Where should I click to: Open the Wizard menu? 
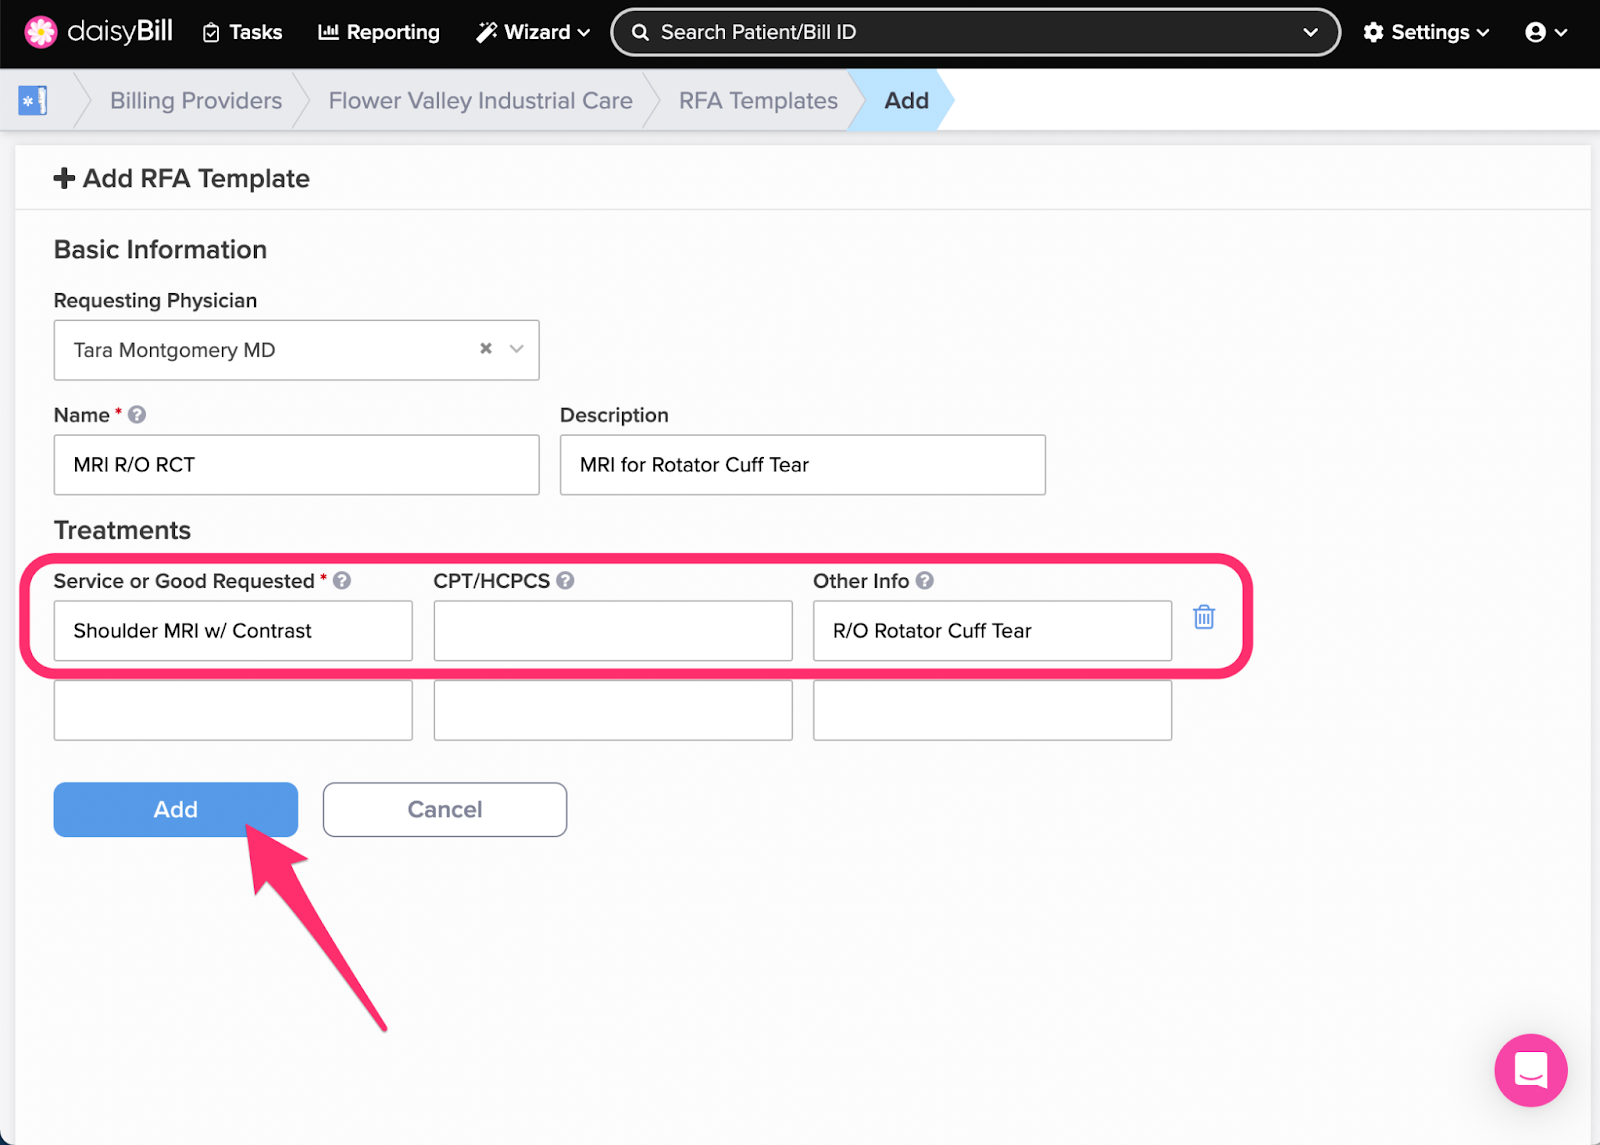click(533, 32)
